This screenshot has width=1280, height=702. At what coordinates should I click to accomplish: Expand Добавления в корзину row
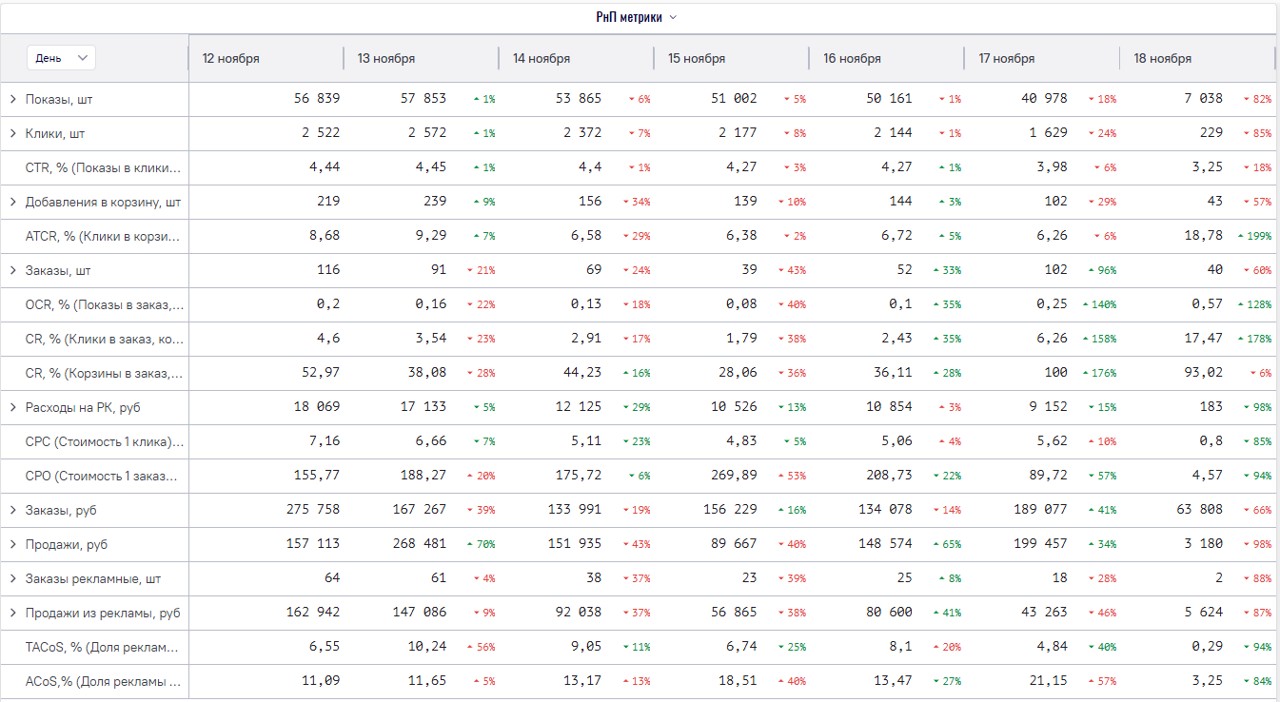(13, 202)
